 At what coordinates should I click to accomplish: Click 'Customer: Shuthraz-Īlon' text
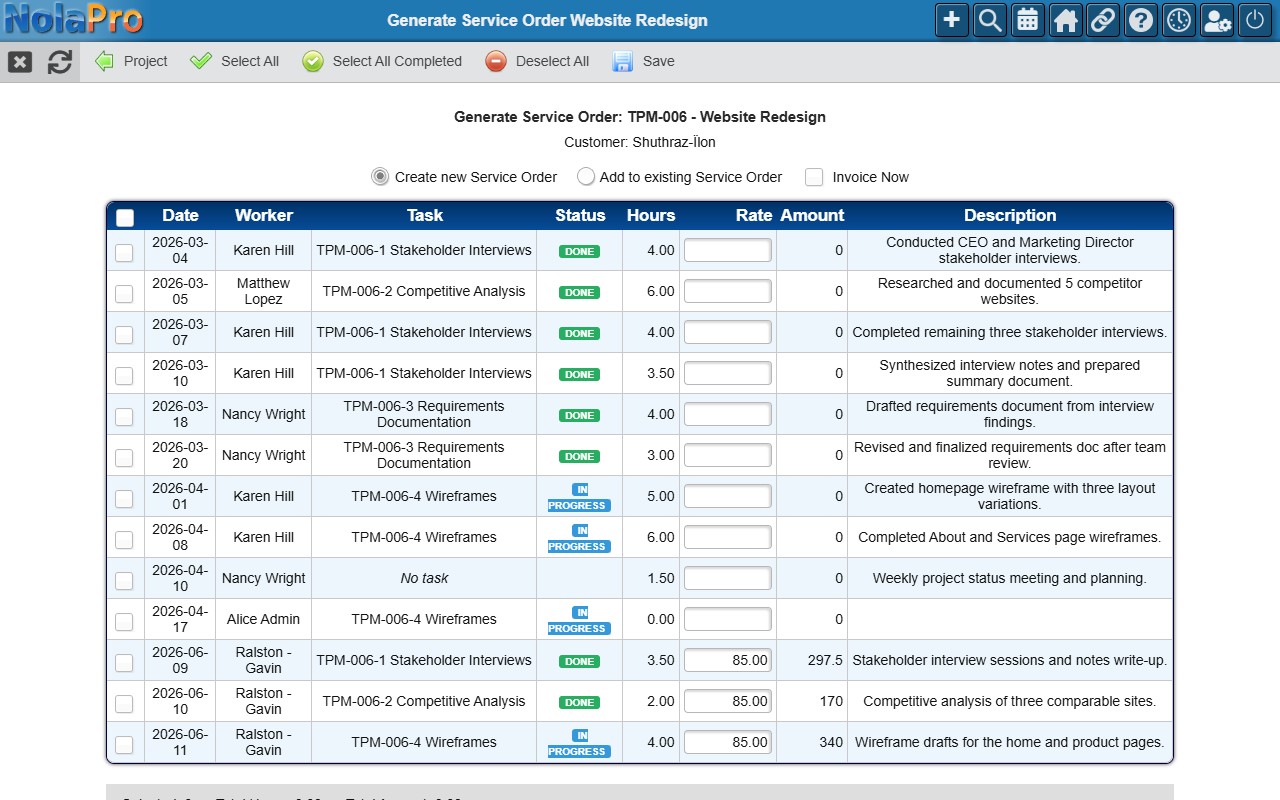640,142
